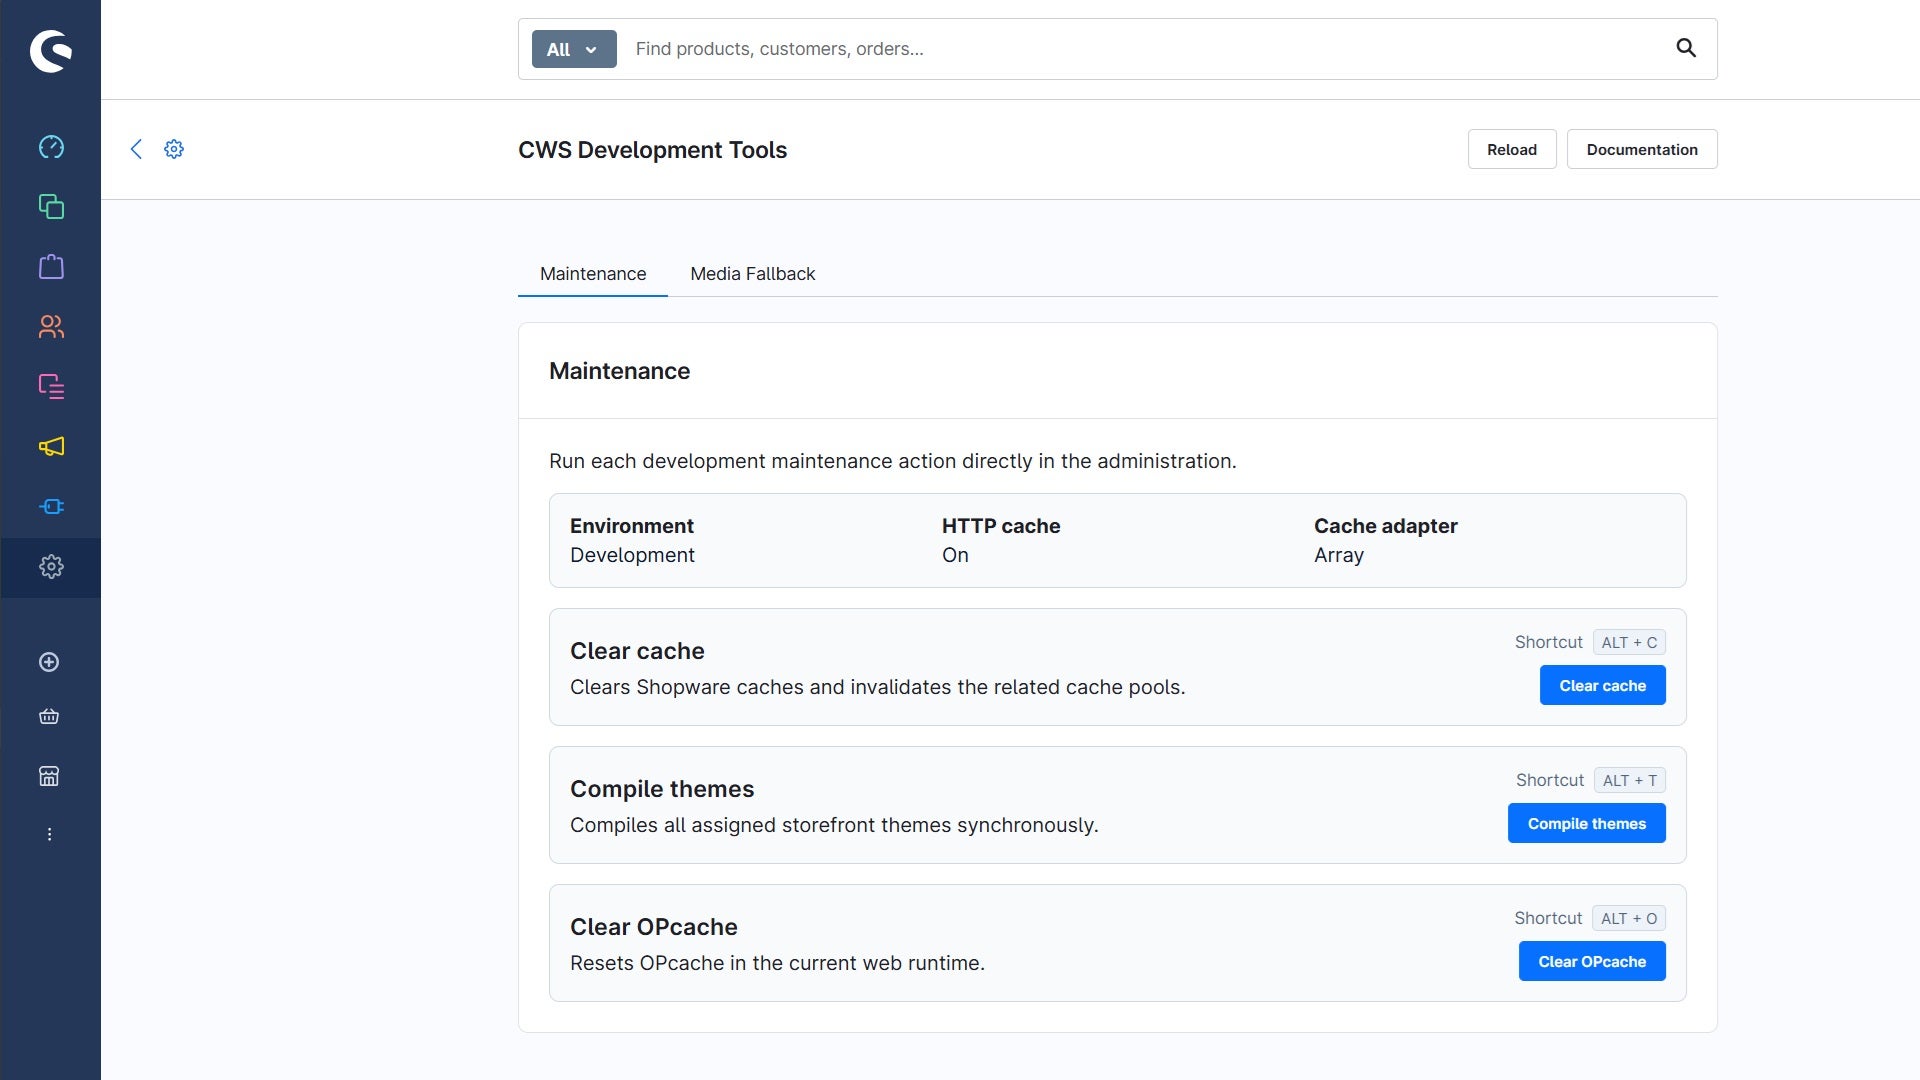Click the Compile themes section heading
Screen dimensions: 1920x1080
pyautogui.click(x=662, y=789)
